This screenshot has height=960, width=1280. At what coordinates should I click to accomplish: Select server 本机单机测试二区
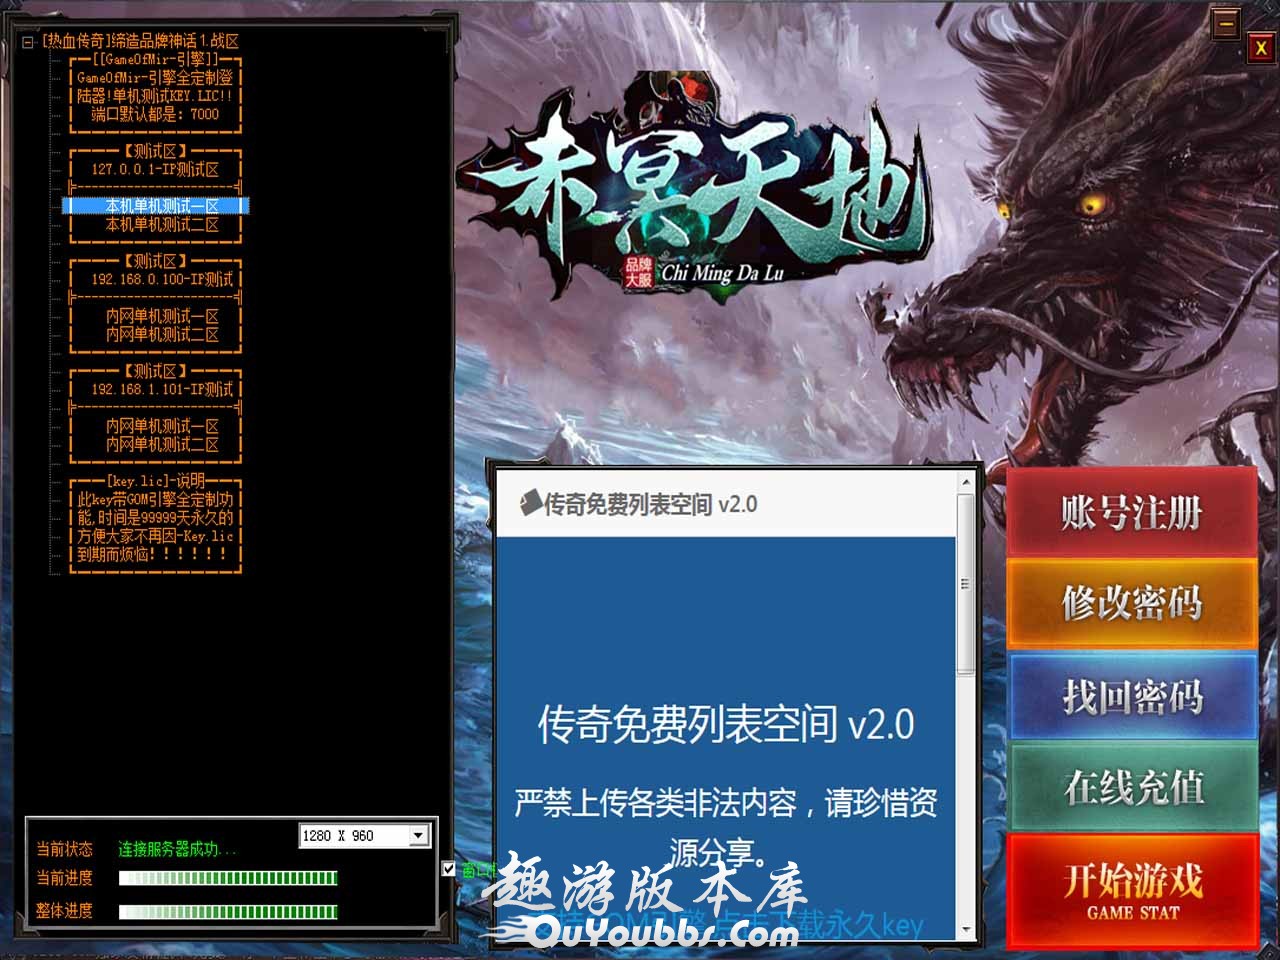[x=155, y=225]
